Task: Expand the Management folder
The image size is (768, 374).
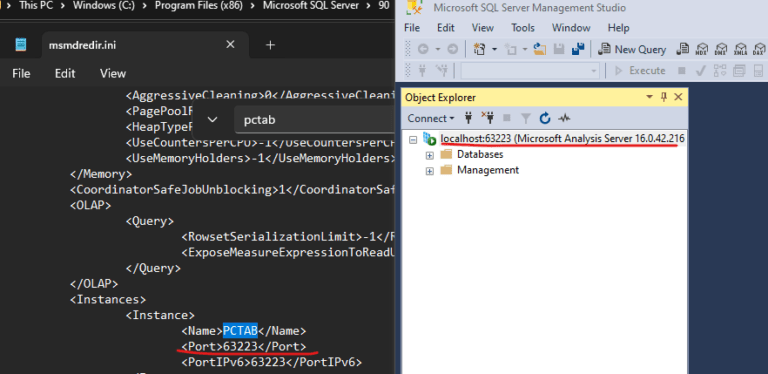Action: (x=430, y=171)
